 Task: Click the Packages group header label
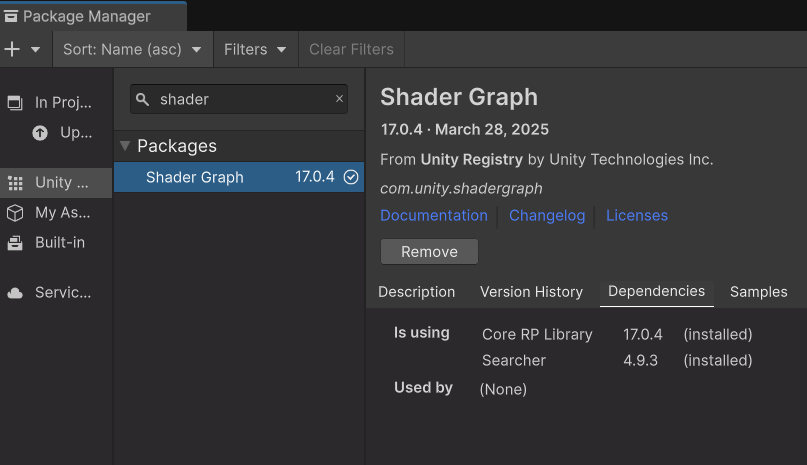tap(177, 146)
